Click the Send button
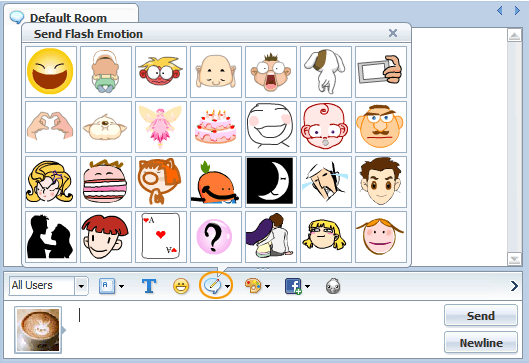The image size is (529, 363). click(x=481, y=315)
